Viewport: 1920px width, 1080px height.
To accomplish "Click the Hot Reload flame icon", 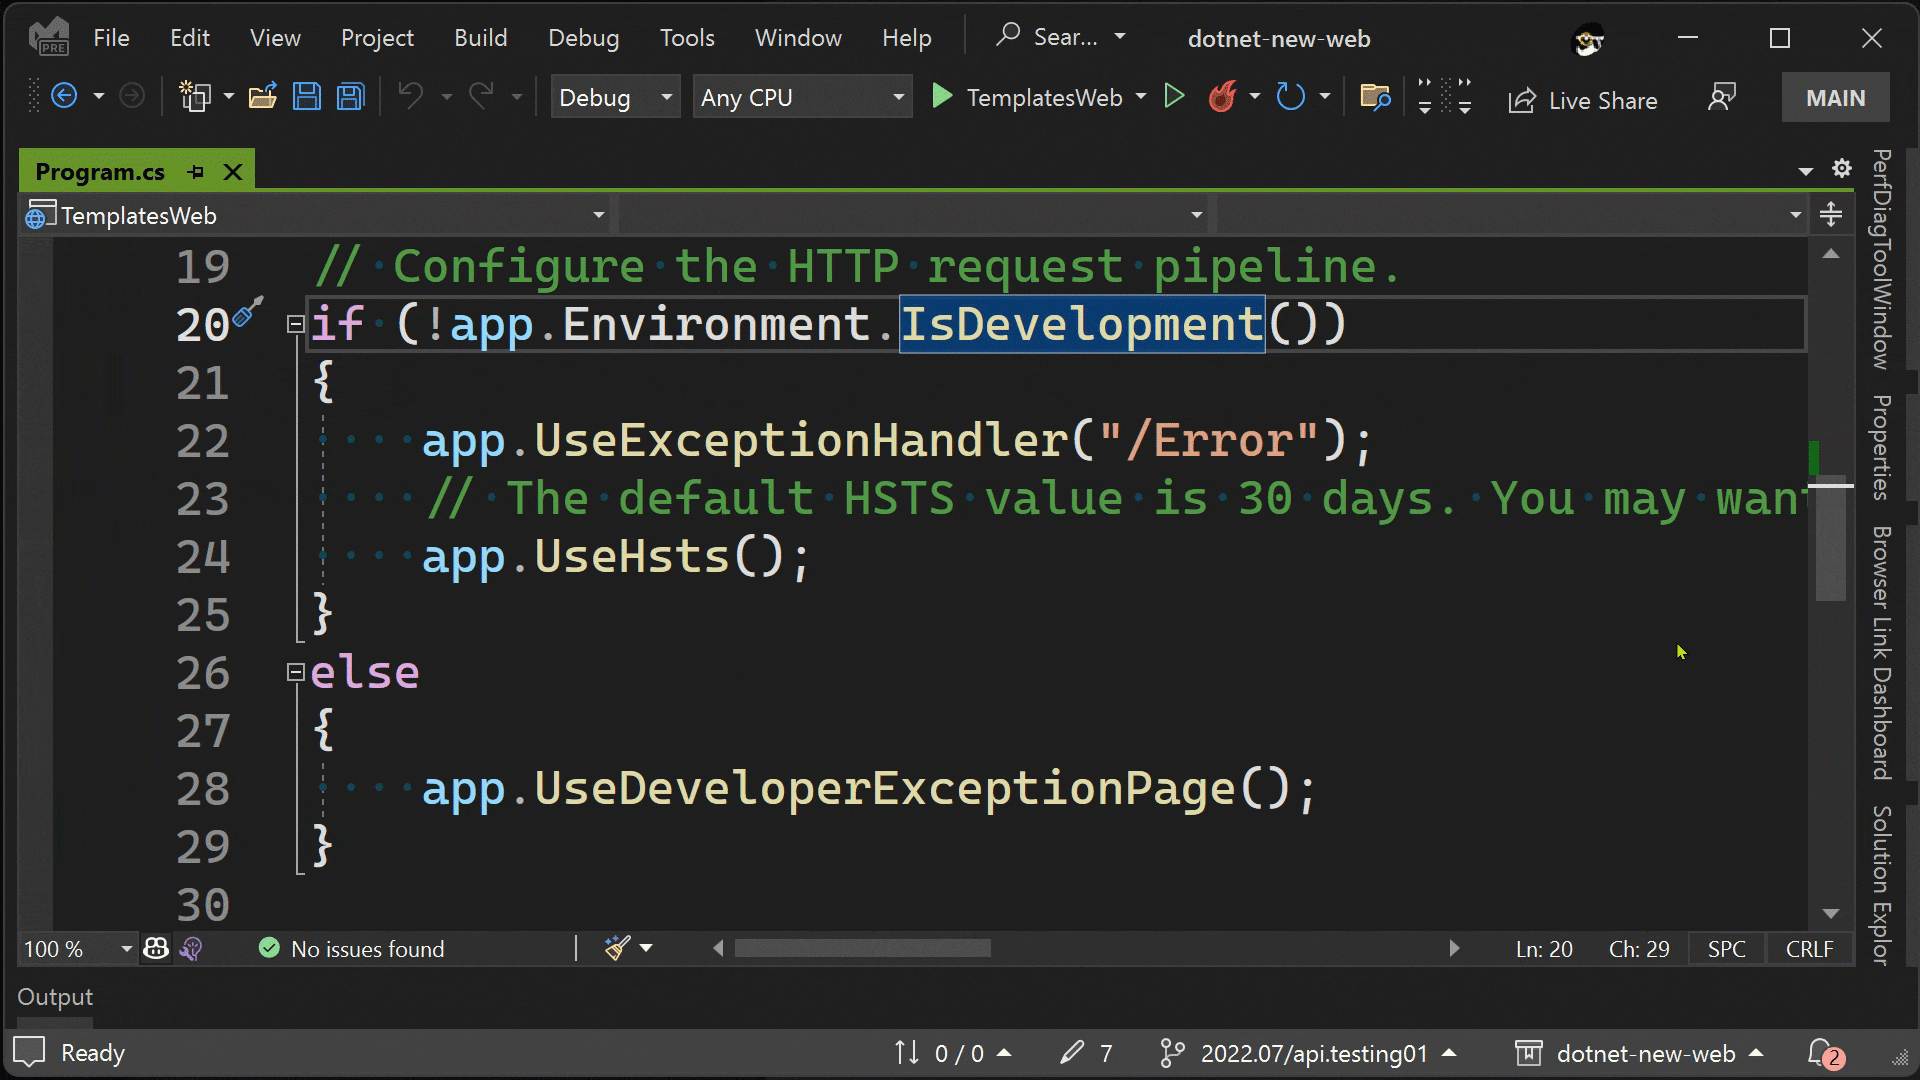I will [1221, 96].
